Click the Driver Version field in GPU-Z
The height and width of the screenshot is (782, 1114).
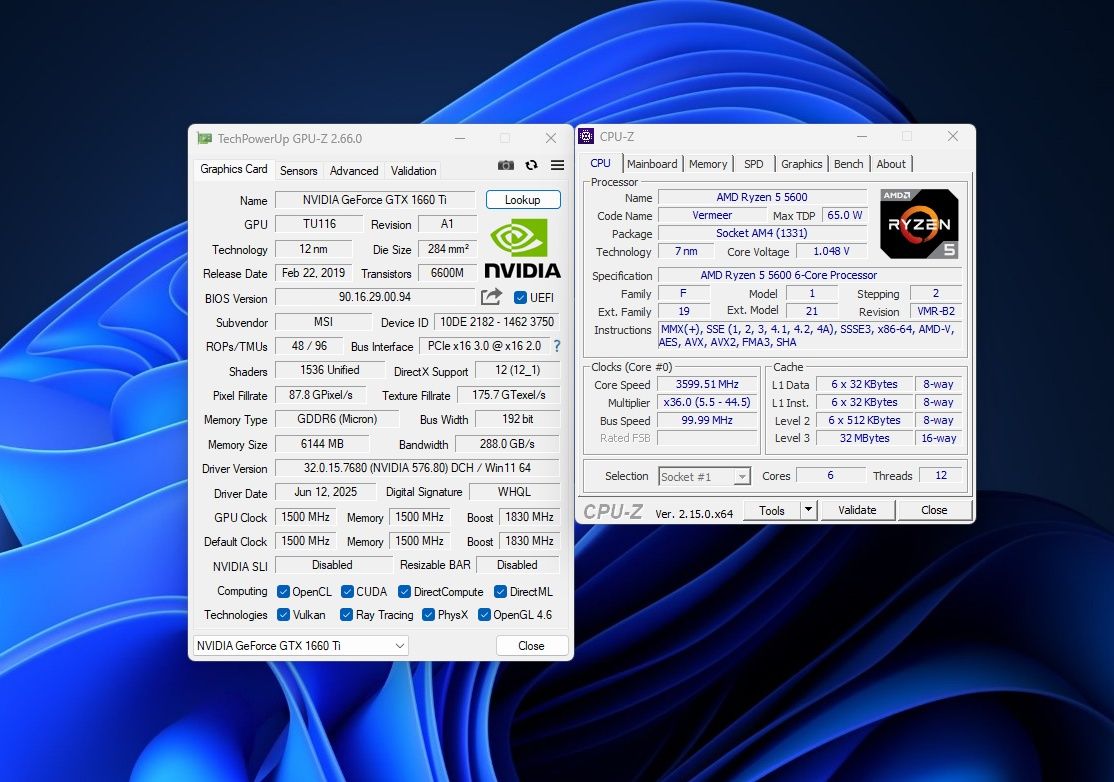click(x=417, y=468)
